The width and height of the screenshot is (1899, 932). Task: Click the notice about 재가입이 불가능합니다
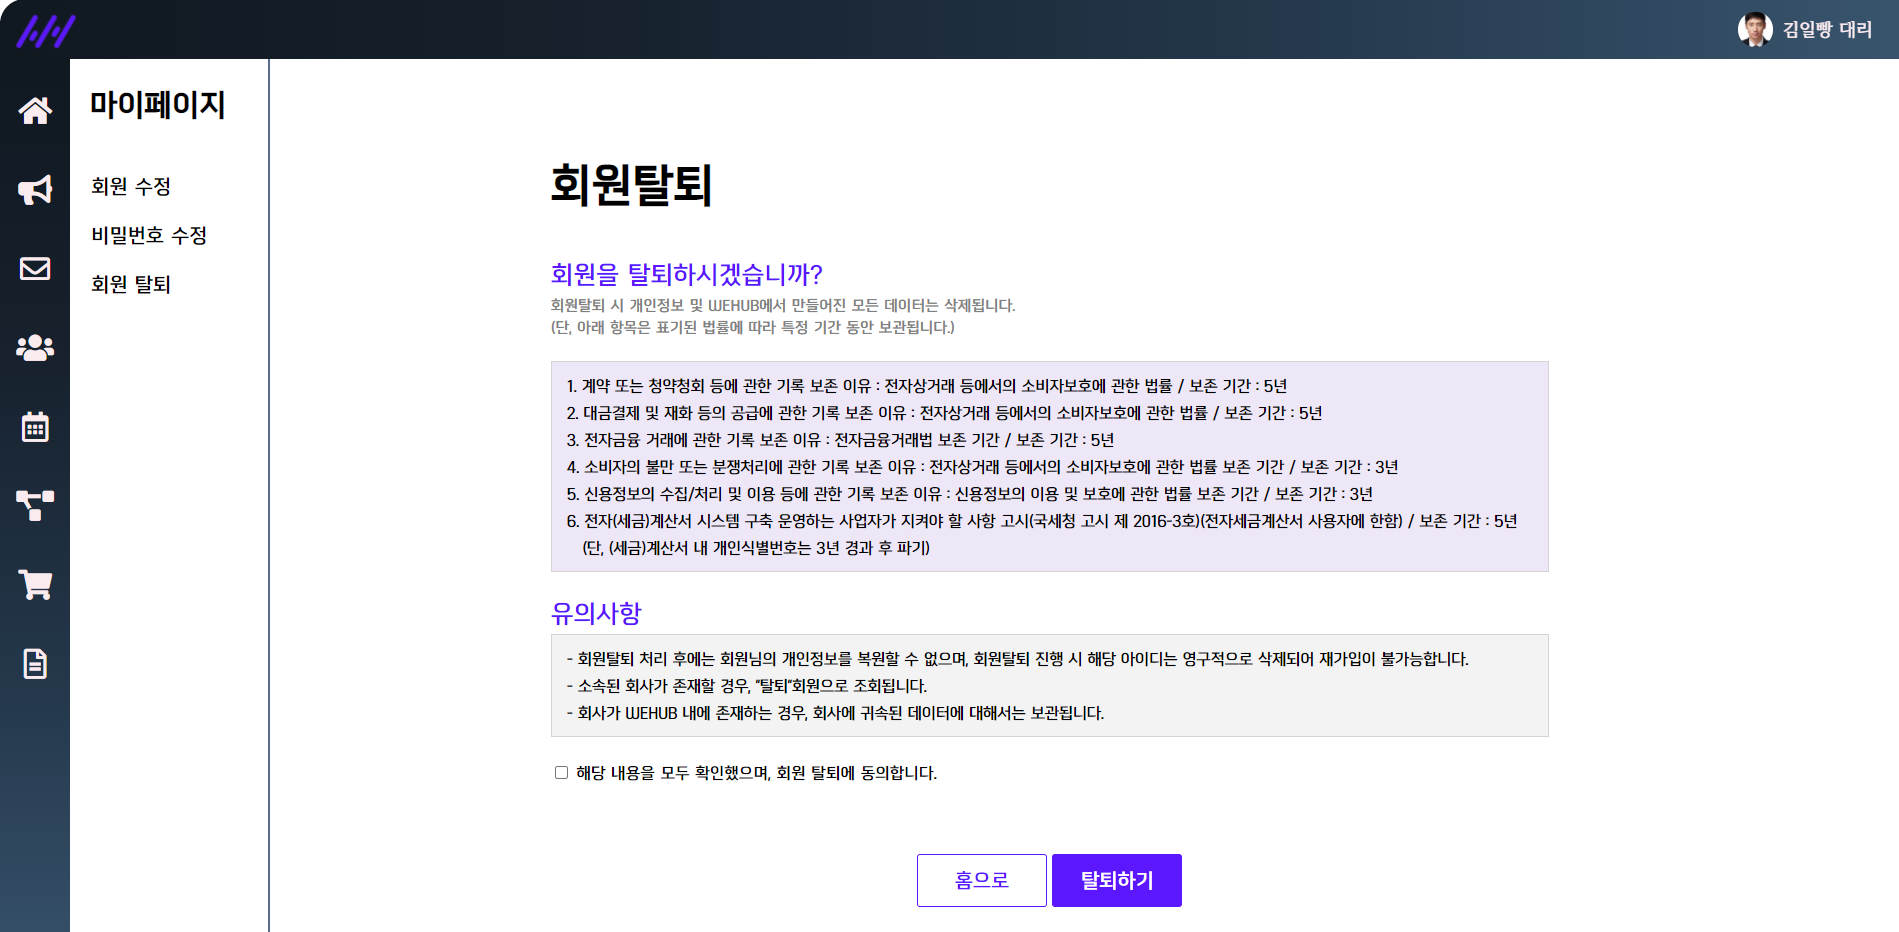pyautogui.click(x=1018, y=659)
